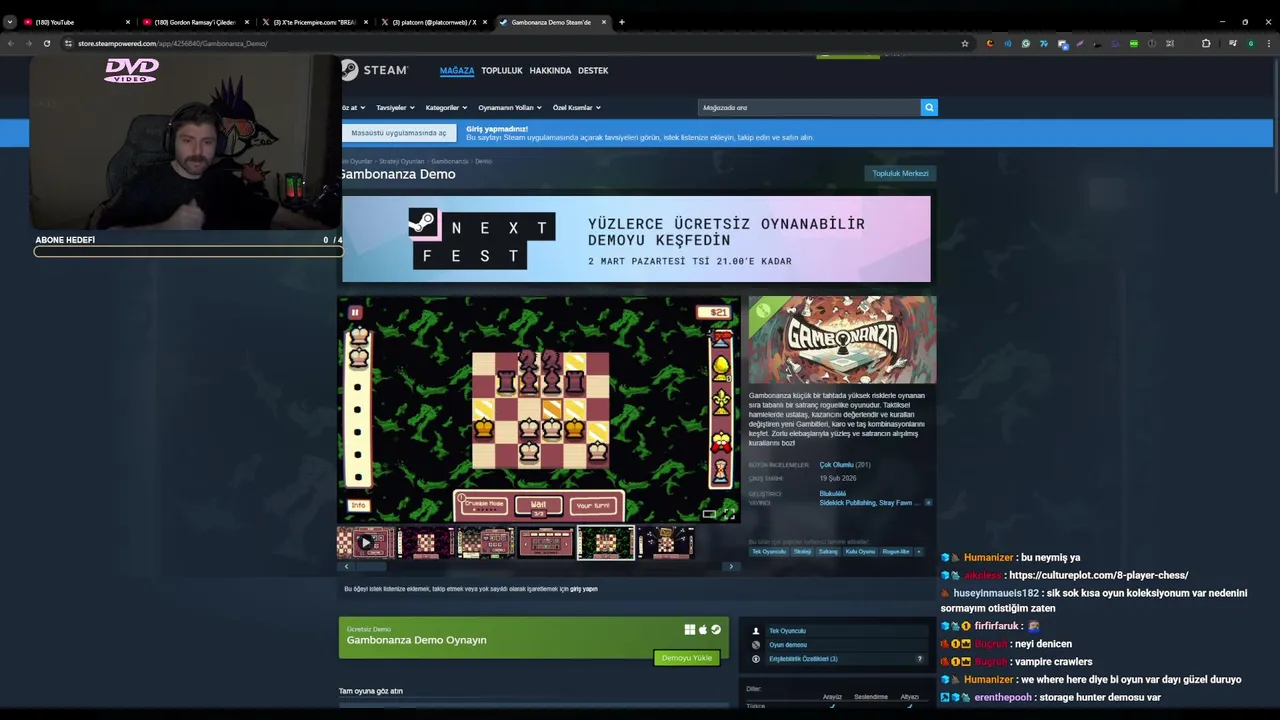Open the HAKKINDA tab
The image size is (1280, 720).
tap(550, 71)
